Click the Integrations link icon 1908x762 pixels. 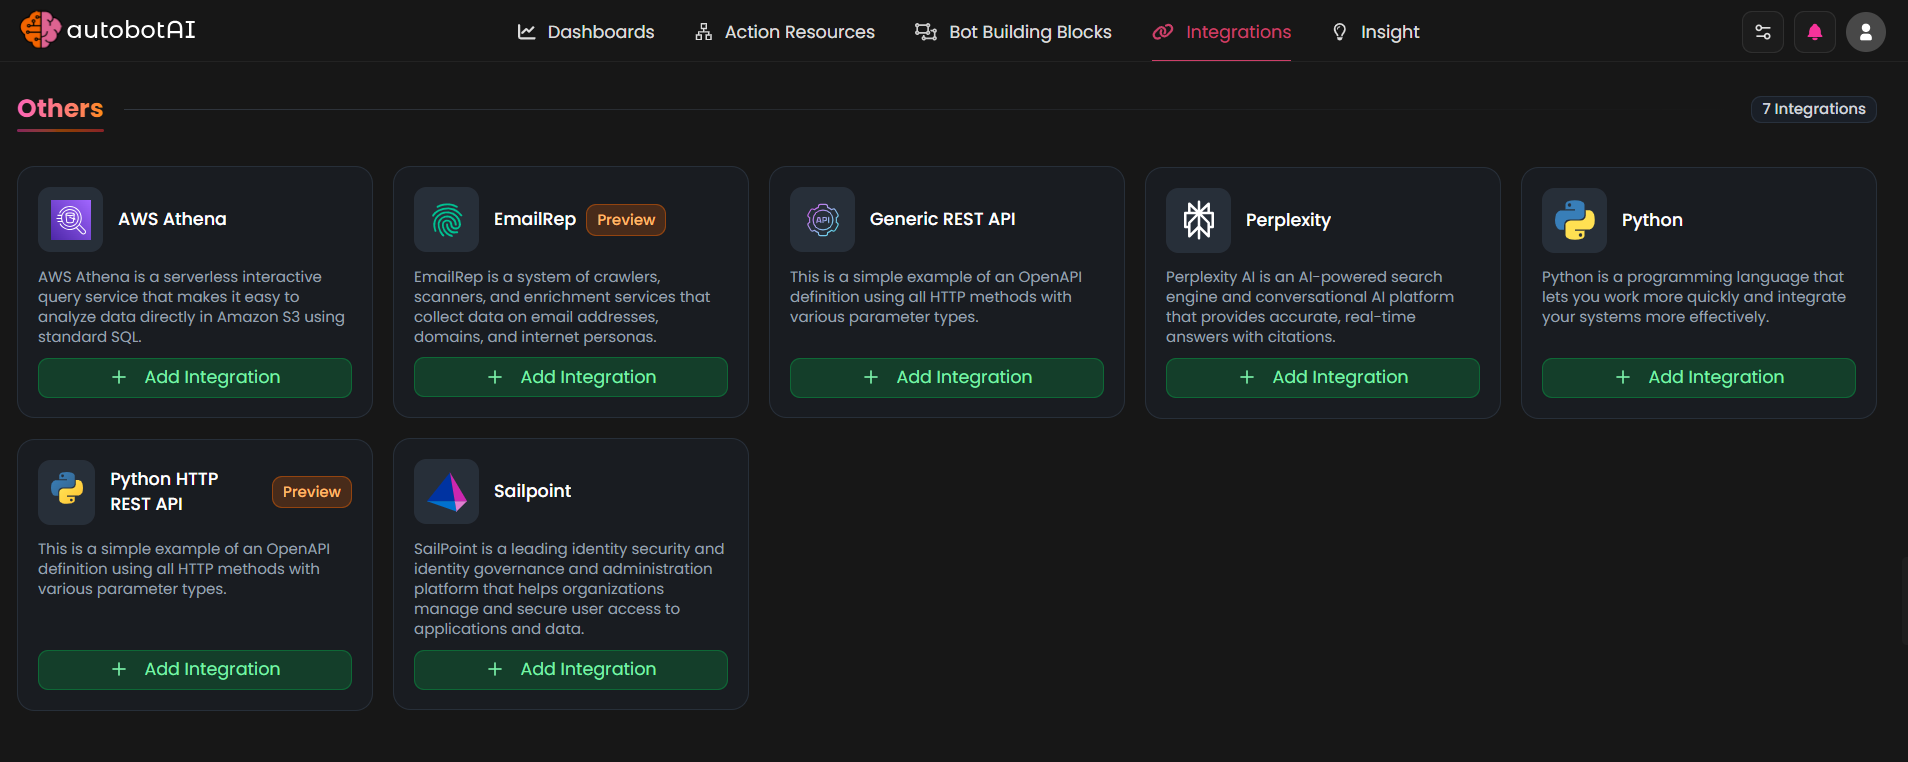1163,32
